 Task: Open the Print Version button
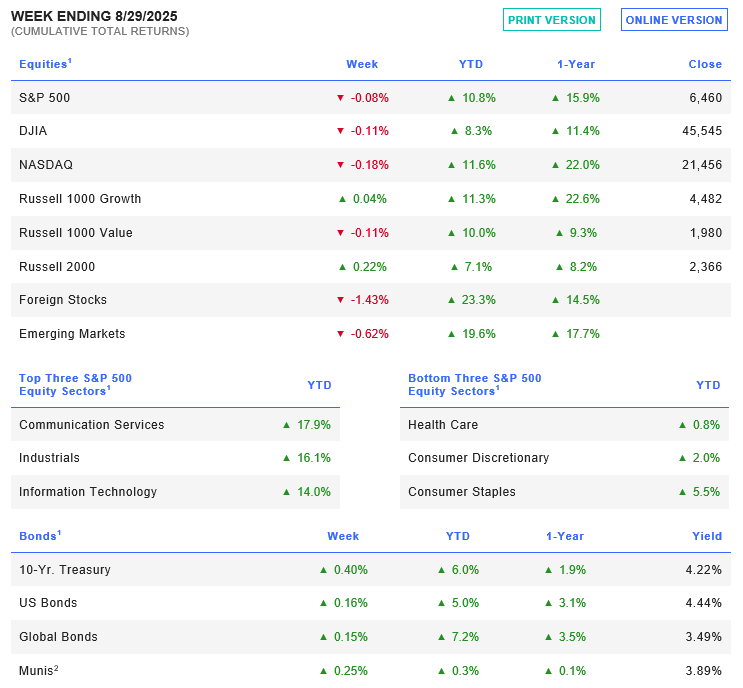[552, 20]
